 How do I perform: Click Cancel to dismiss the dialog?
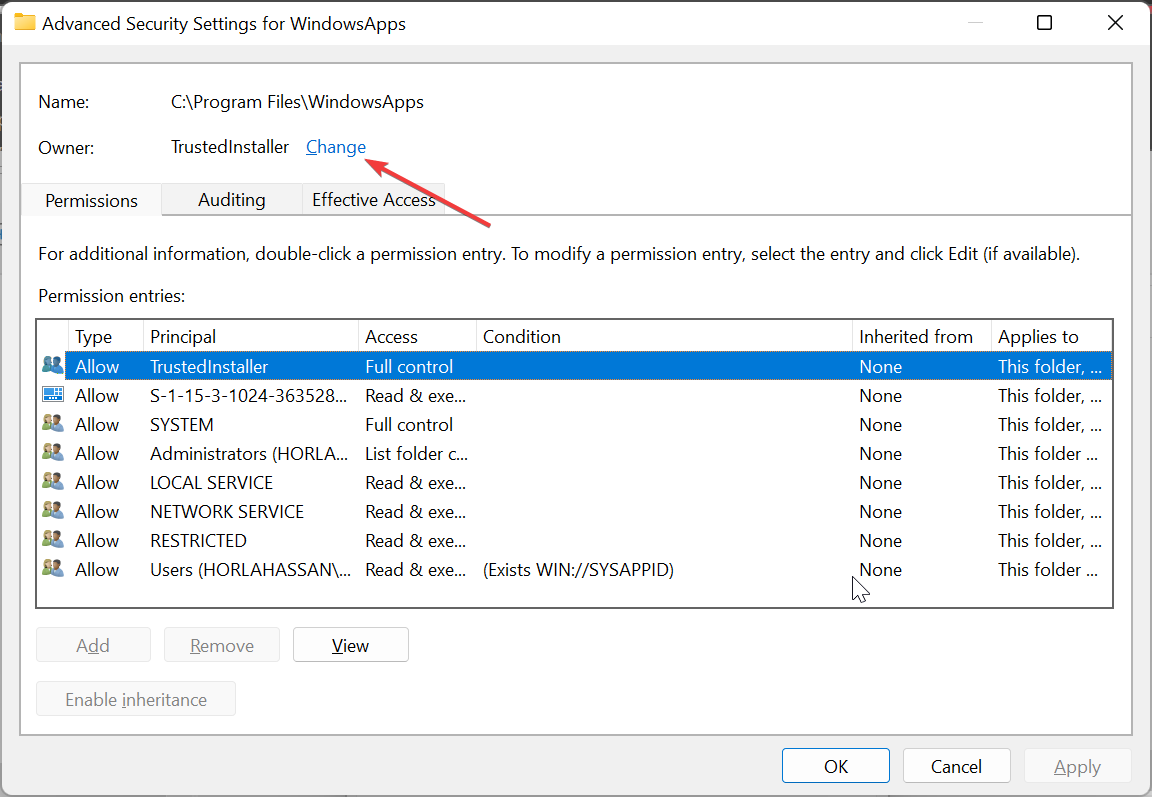(956, 766)
